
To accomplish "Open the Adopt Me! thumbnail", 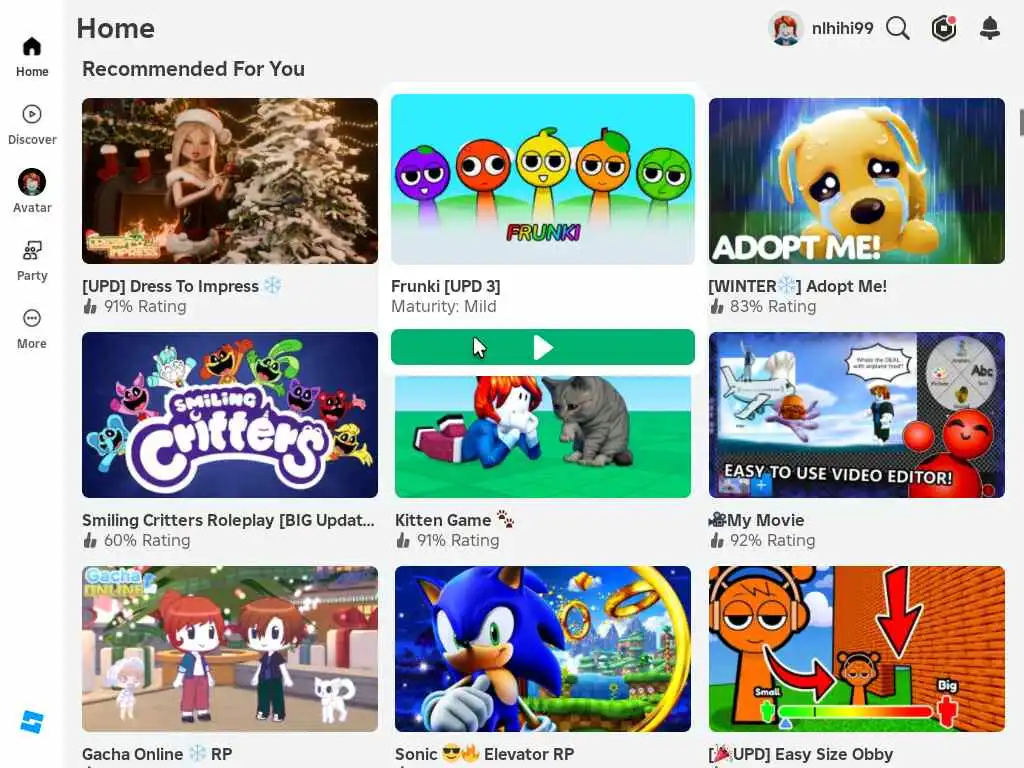I will coord(857,181).
